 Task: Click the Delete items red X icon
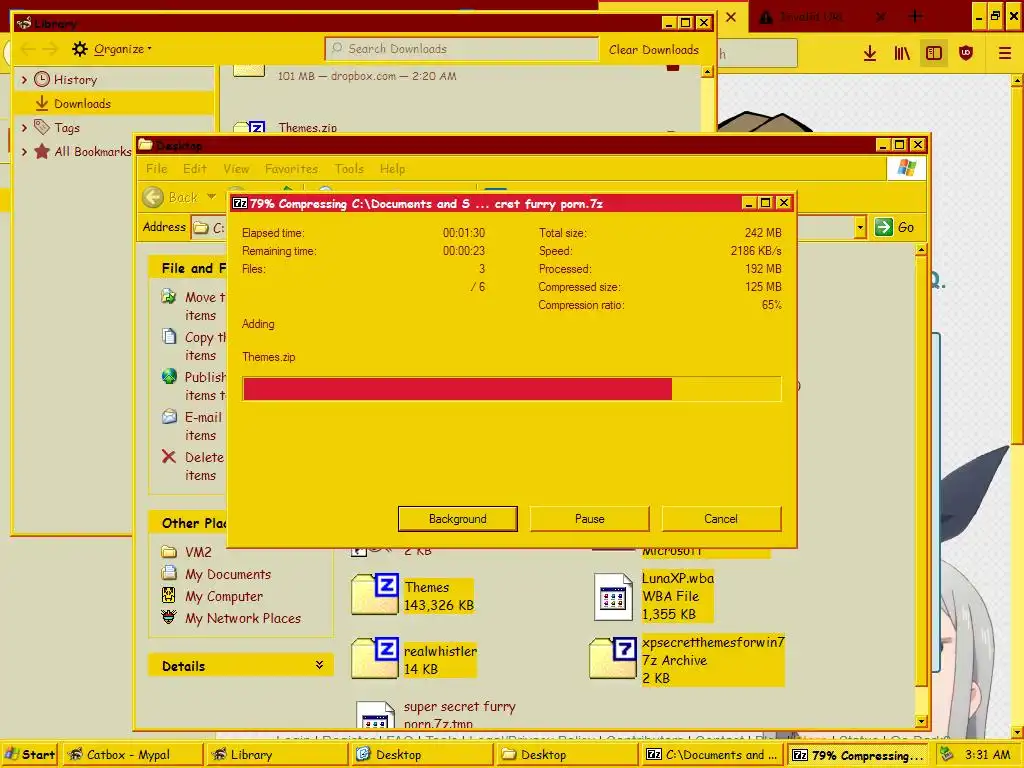pyautogui.click(x=169, y=456)
